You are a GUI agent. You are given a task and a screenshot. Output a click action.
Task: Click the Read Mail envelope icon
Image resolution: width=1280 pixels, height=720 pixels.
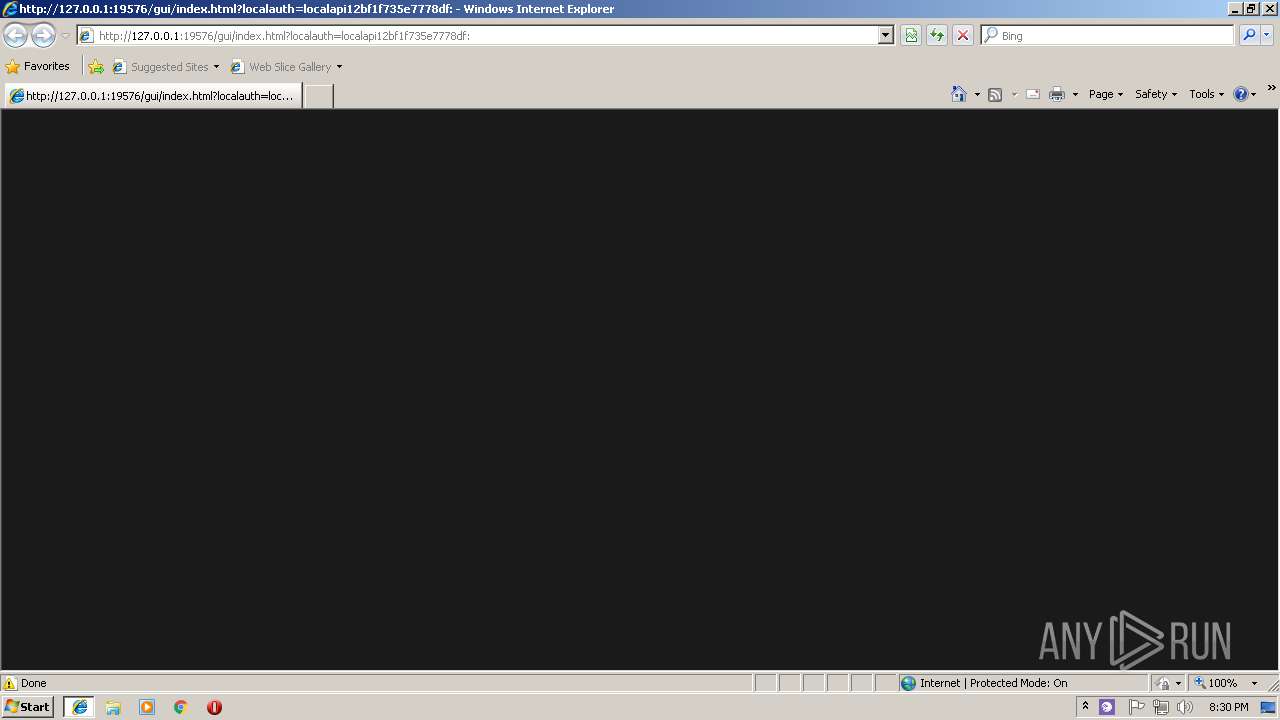[1033, 94]
